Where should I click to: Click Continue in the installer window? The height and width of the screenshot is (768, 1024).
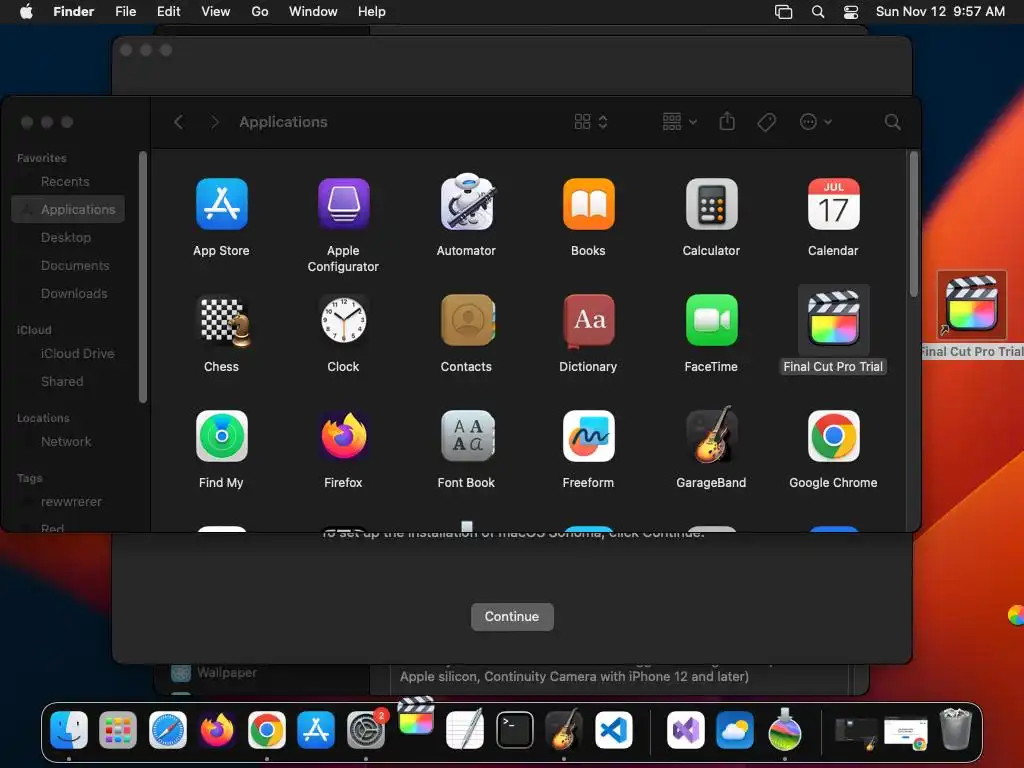tap(512, 616)
